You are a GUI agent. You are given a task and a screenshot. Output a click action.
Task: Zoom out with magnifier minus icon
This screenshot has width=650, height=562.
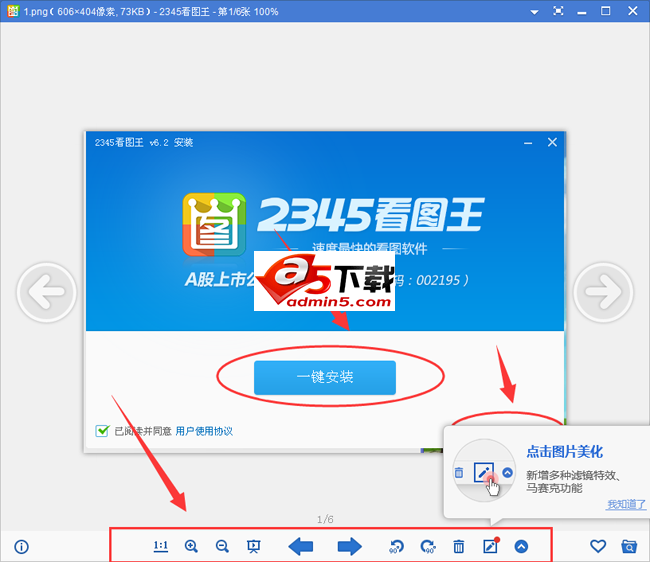point(222,546)
